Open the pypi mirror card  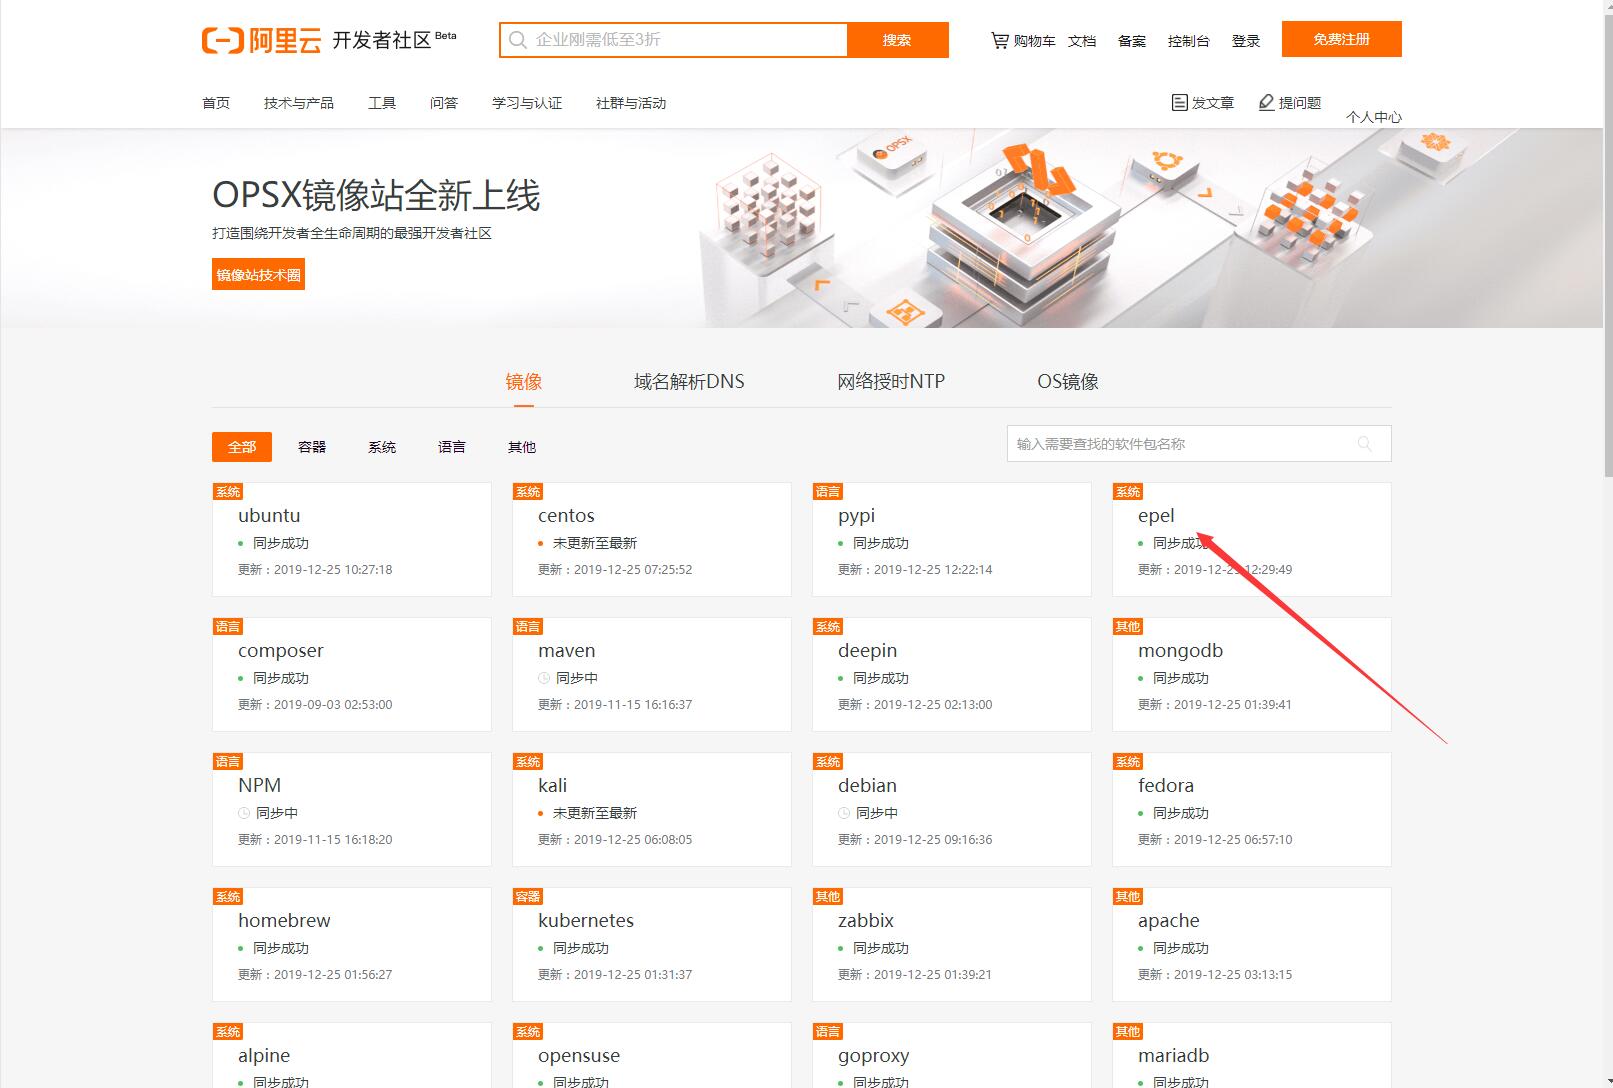952,540
